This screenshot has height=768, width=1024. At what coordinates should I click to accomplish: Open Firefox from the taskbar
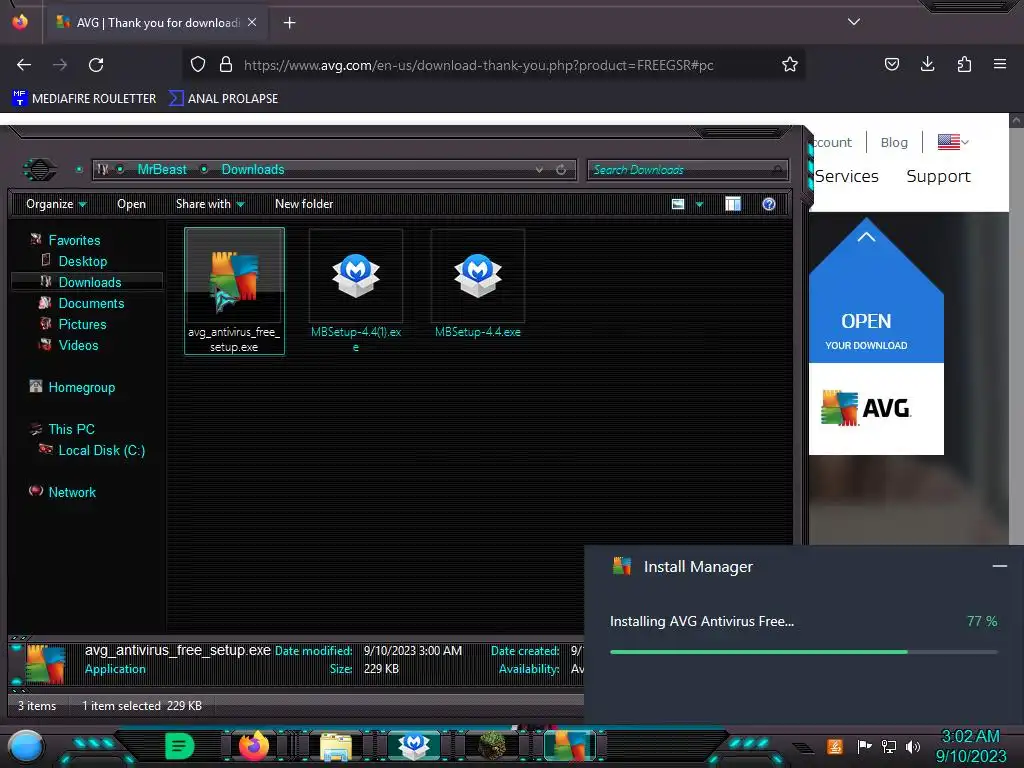pyautogui.click(x=253, y=746)
